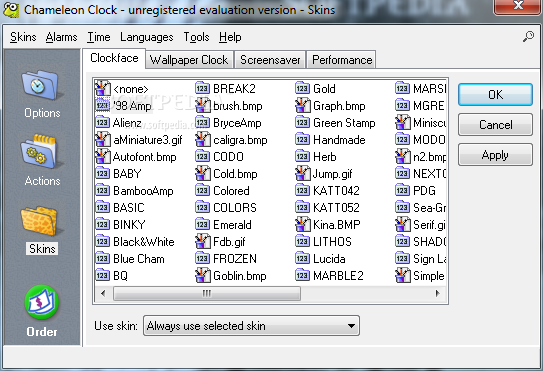Switch to the Wallpaper Clock tab
Viewport: 543px width, 371px height.
189,60
